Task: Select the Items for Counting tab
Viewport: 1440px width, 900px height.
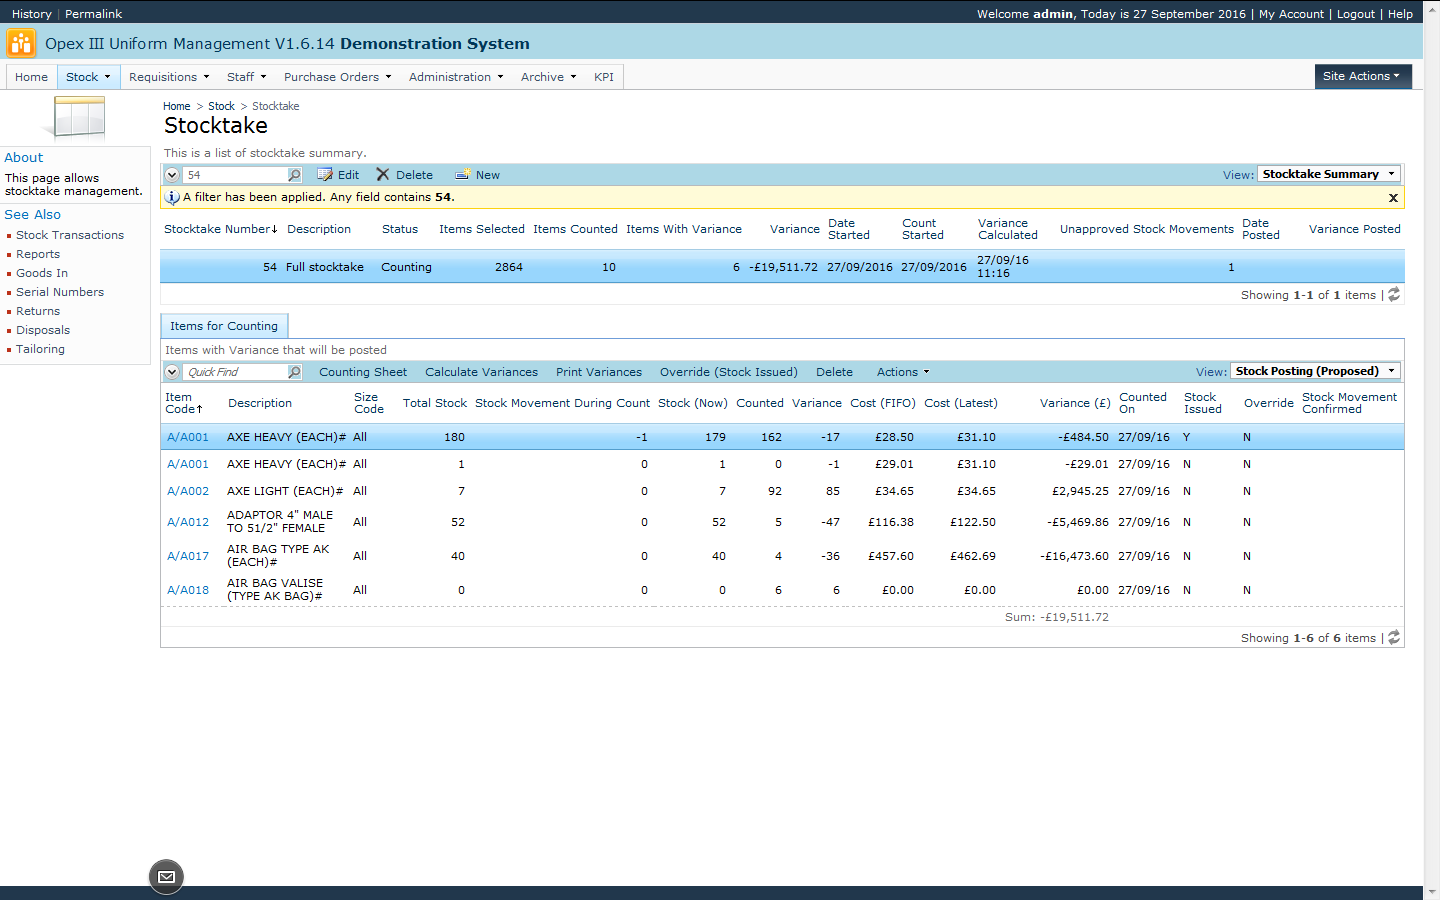Action: click(x=224, y=326)
